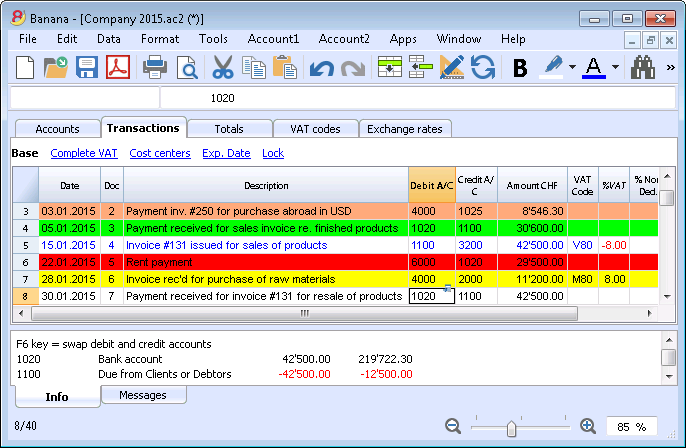Open the Complete VAT view
The height and width of the screenshot is (448, 686).
click(84, 153)
